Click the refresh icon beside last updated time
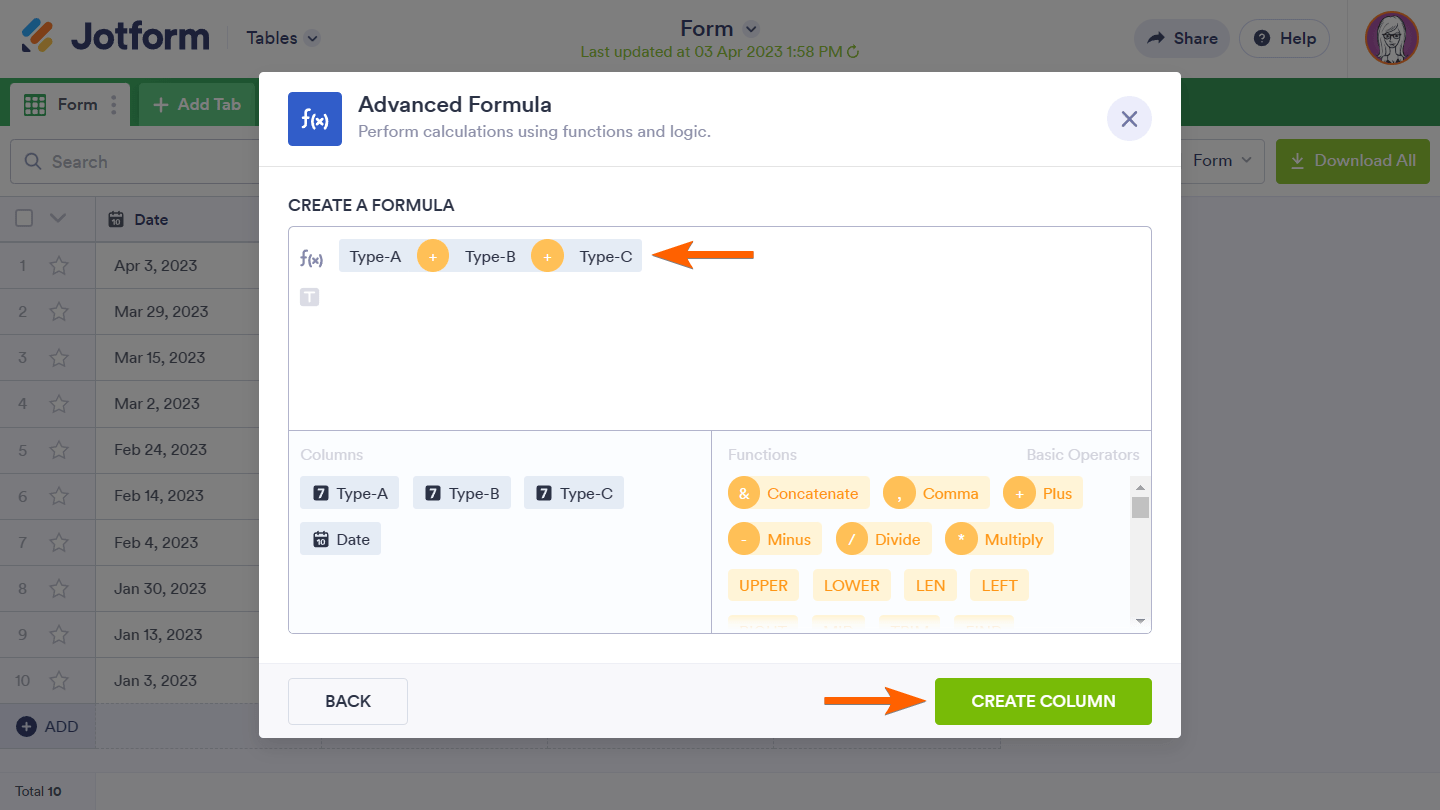Viewport: 1440px width, 810px height. [853, 52]
